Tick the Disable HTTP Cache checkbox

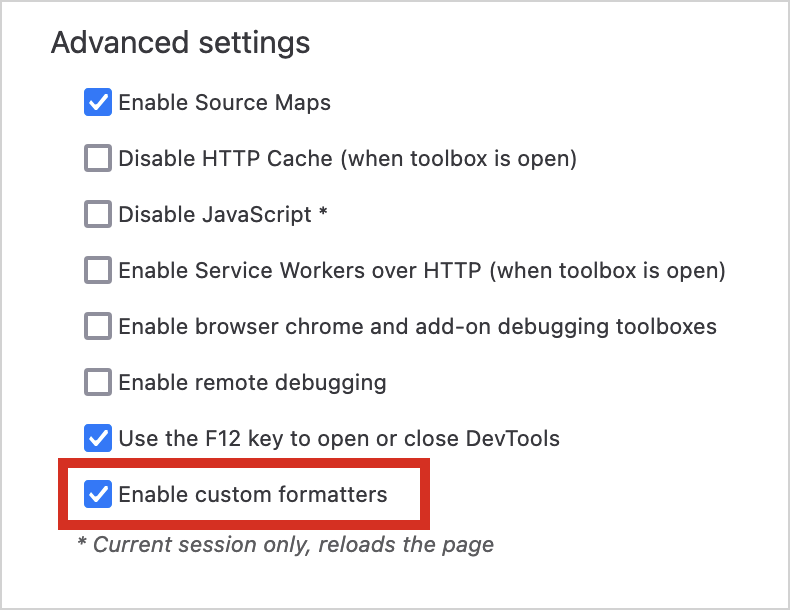pos(98,158)
